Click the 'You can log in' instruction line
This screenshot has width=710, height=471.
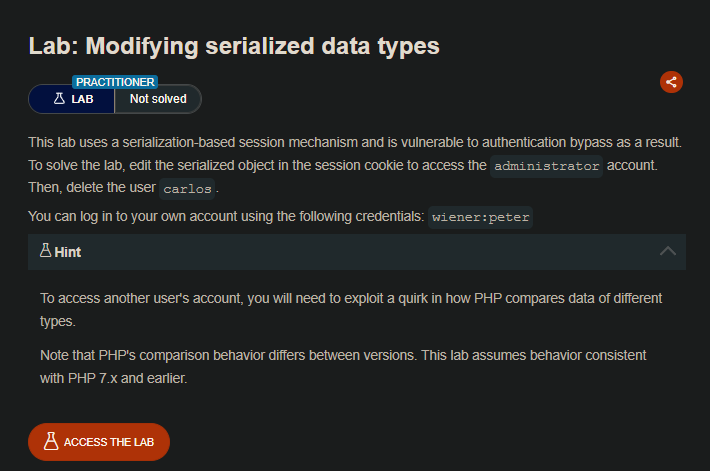click(x=225, y=216)
